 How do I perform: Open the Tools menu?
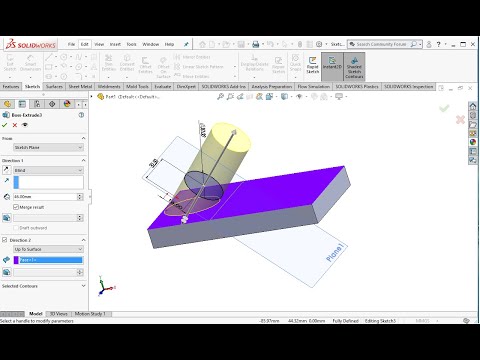pyautogui.click(x=131, y=44)
